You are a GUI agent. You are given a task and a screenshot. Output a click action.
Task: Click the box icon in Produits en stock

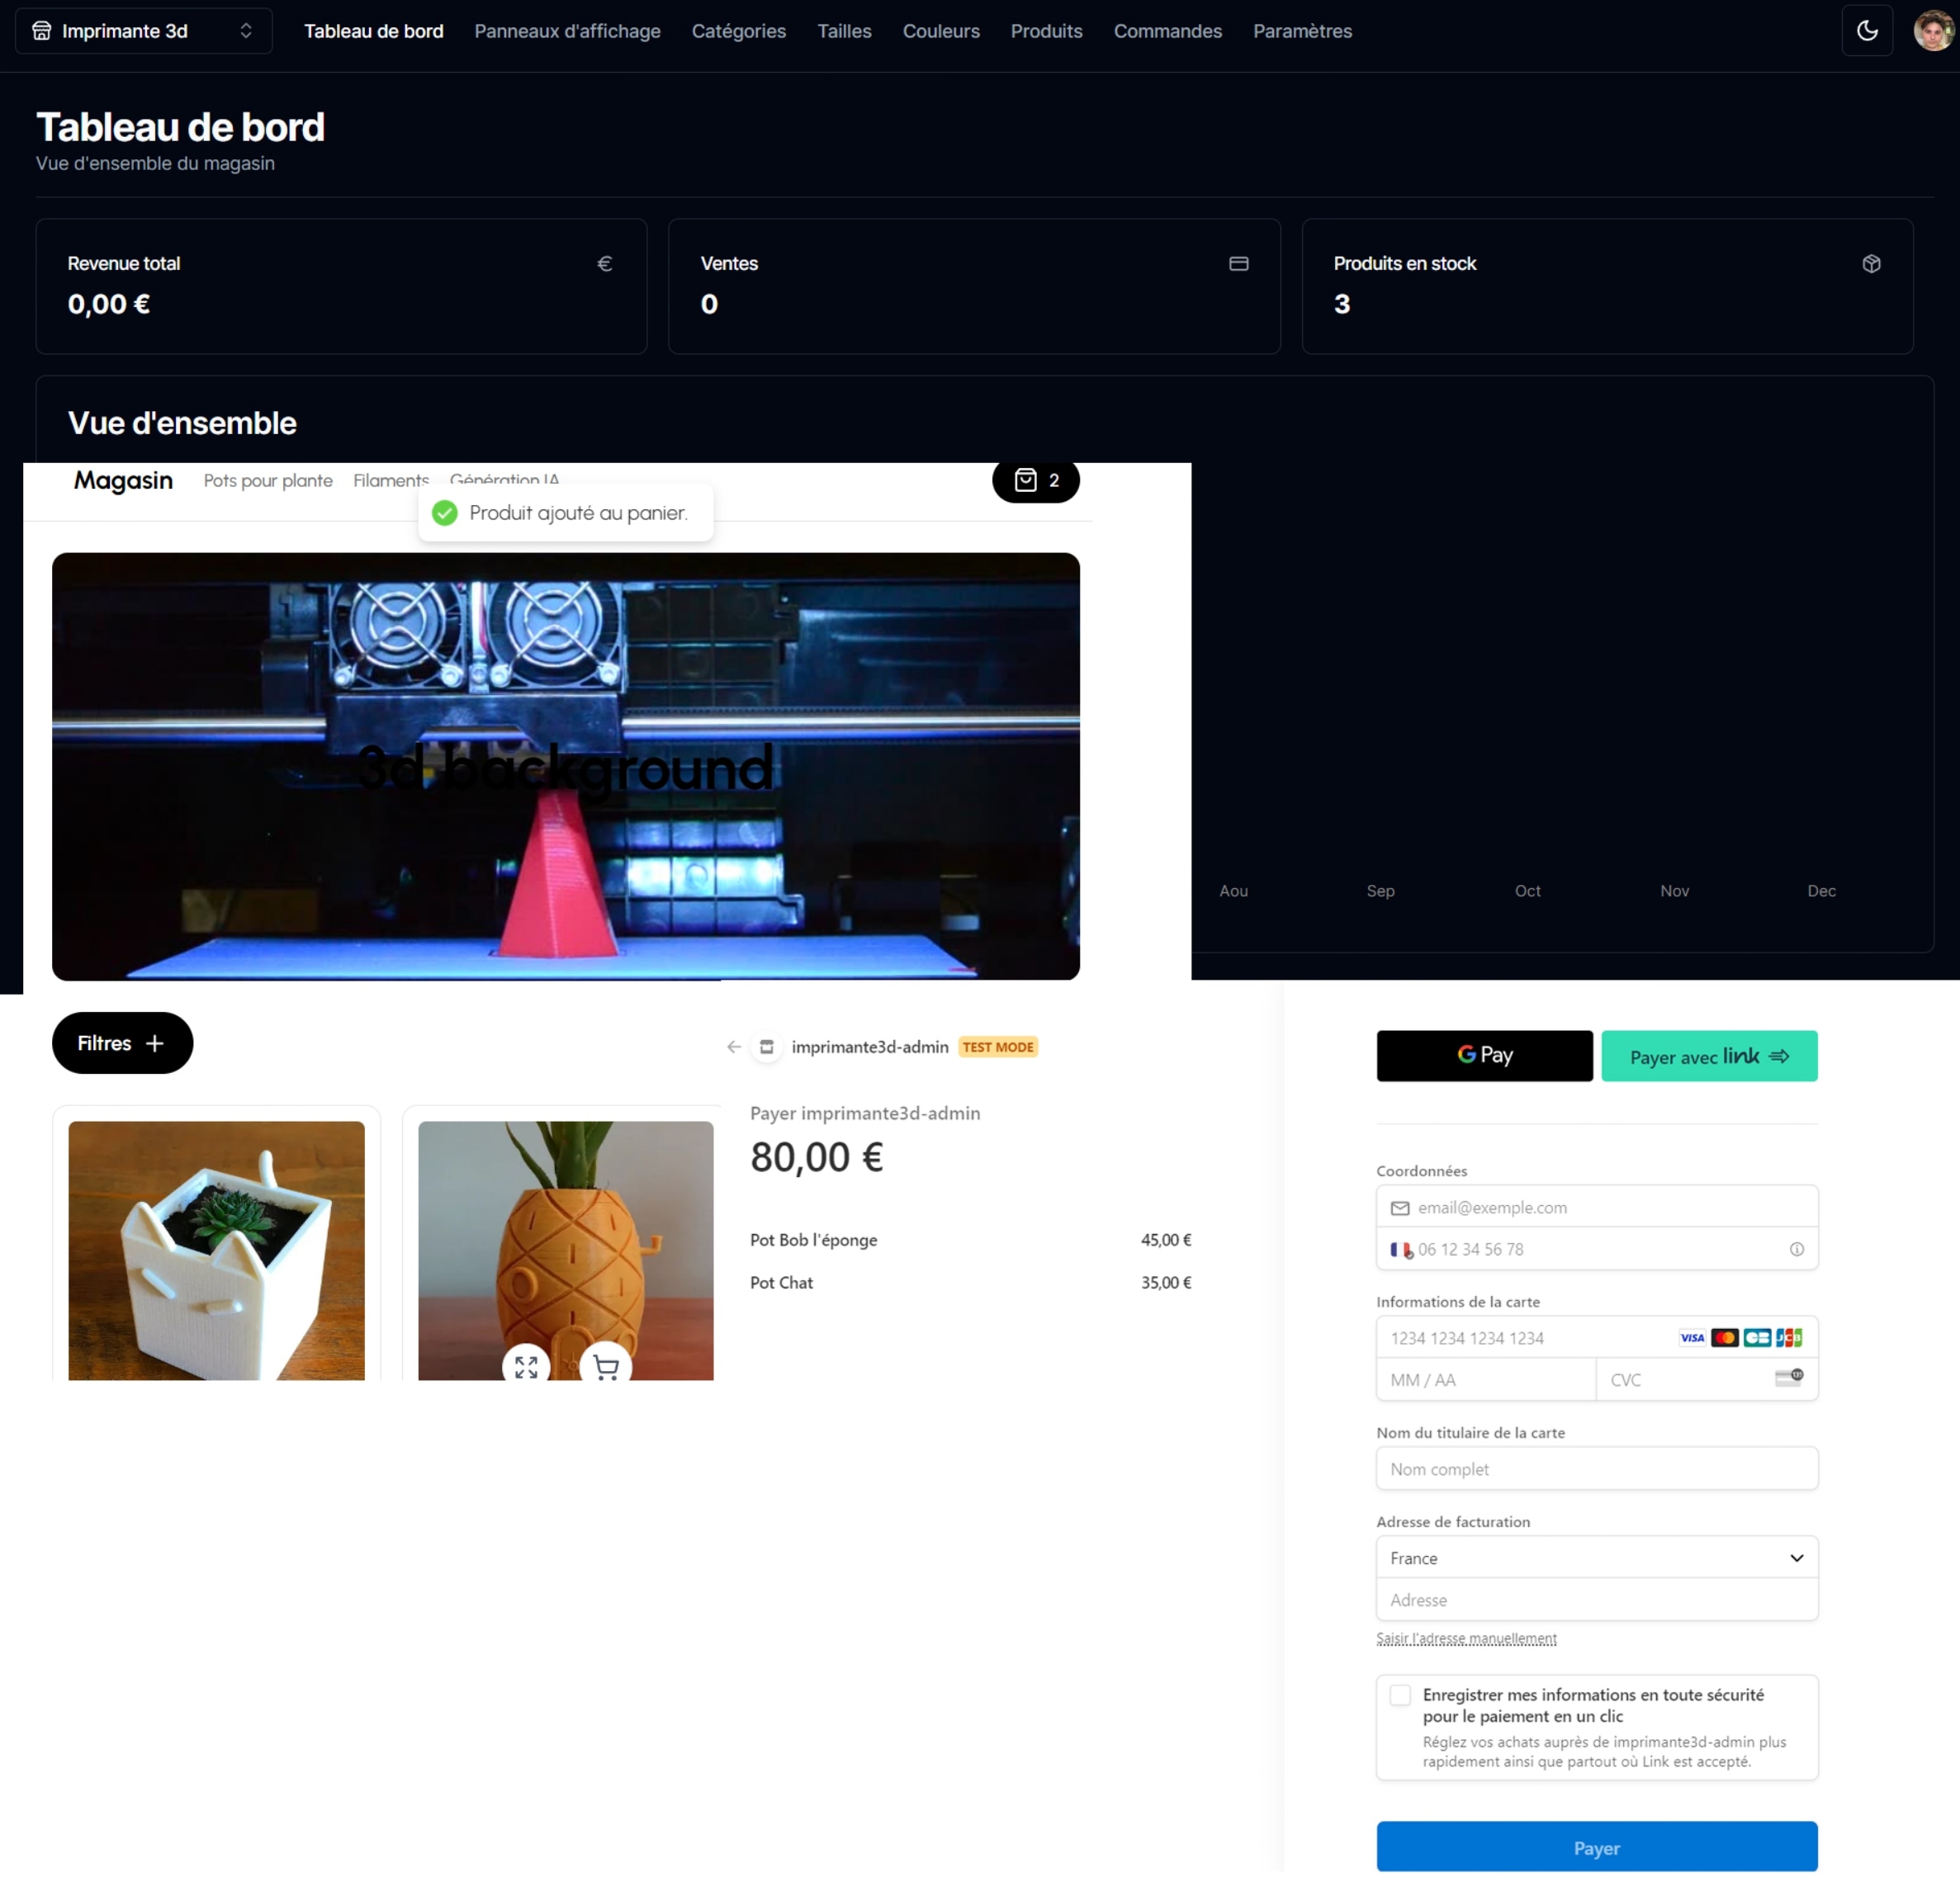[1871, 264]
